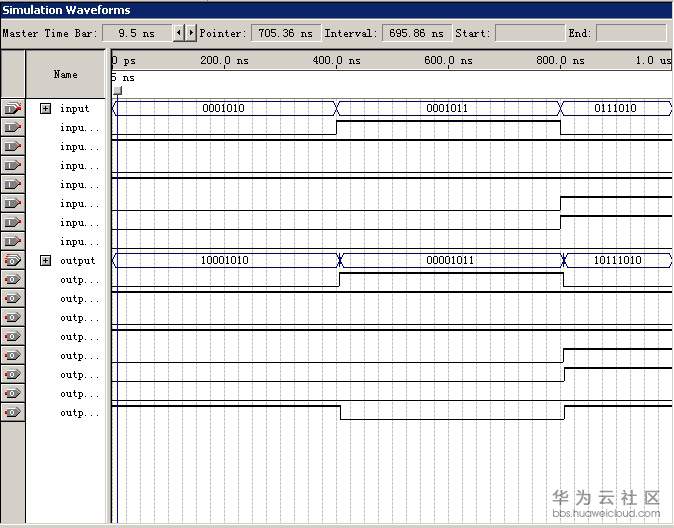Step the master time bar to the next transition
Viewport: 674px width, 528px height.
point(190,33)
